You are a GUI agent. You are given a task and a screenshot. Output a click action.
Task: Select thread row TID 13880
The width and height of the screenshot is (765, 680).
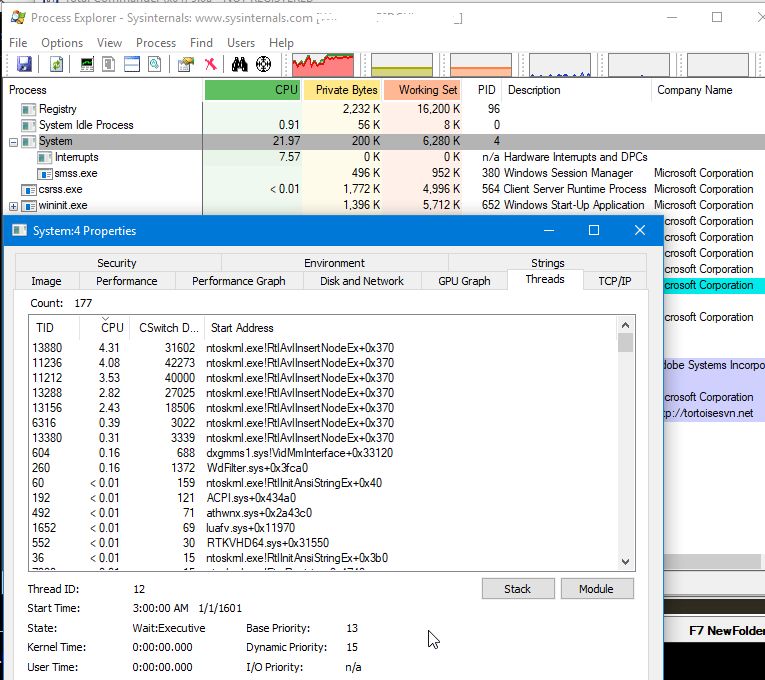coord(322,348)
